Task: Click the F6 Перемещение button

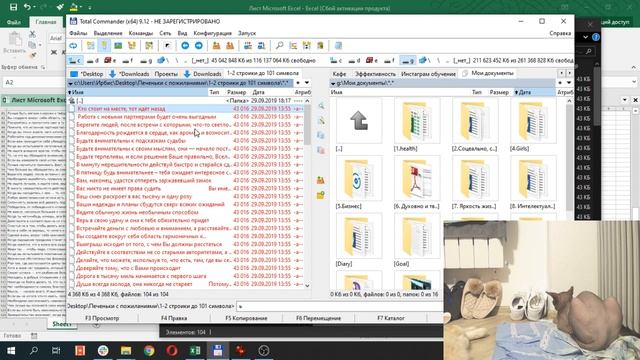Action: click(318, 318)
